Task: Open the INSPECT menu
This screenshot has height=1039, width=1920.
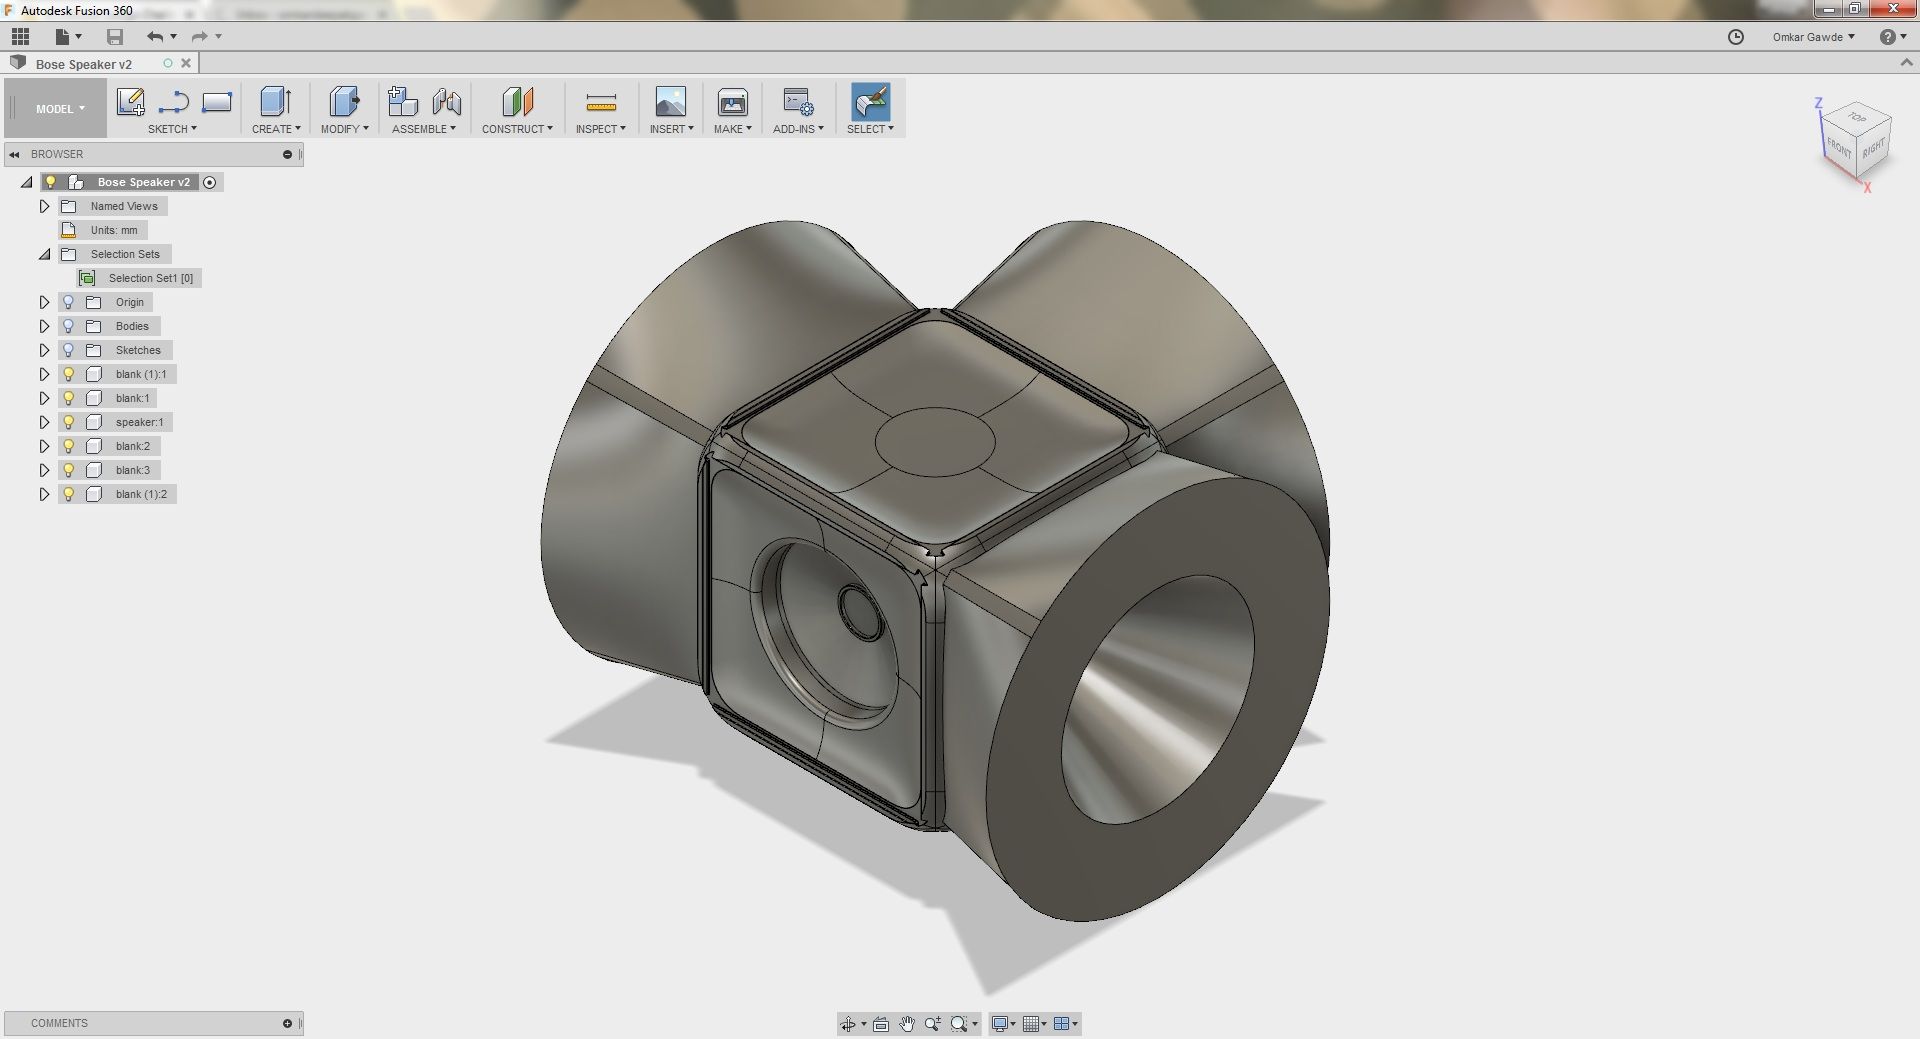Action: coord(600,129)
